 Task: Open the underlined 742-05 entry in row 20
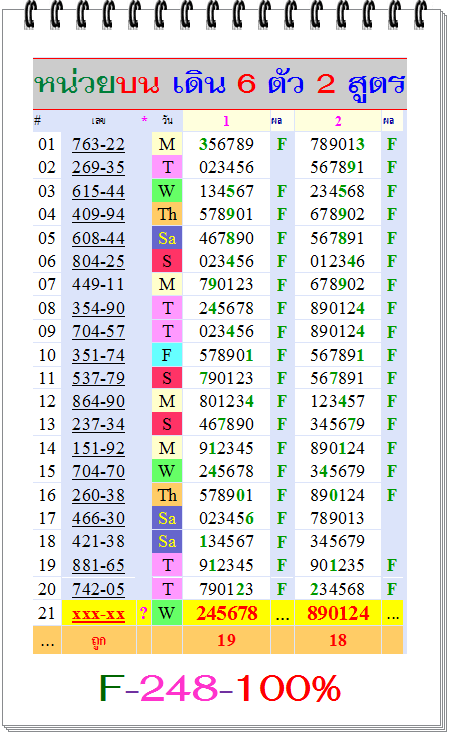pyautogui.click(x=98, y=589)
